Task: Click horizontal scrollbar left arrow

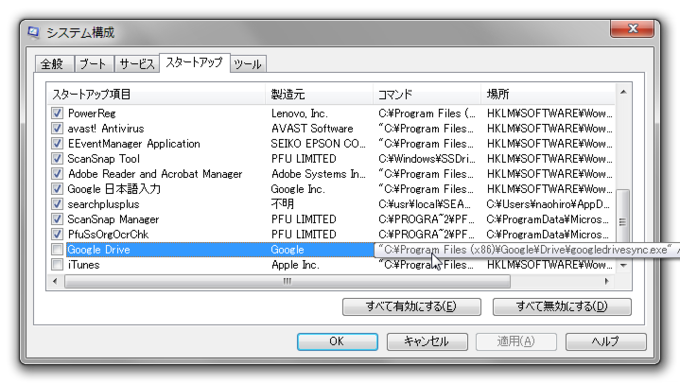Action: (55, 281)
